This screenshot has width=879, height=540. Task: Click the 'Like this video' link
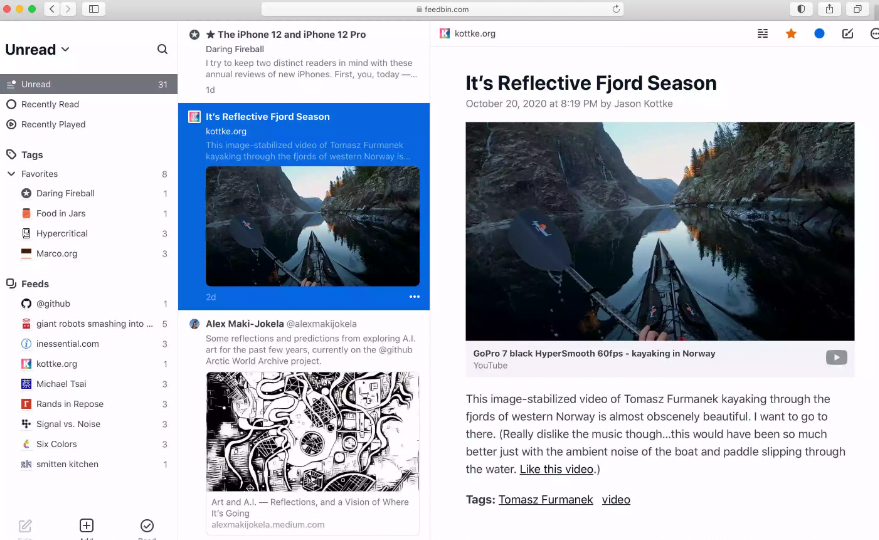click(557, 469)
